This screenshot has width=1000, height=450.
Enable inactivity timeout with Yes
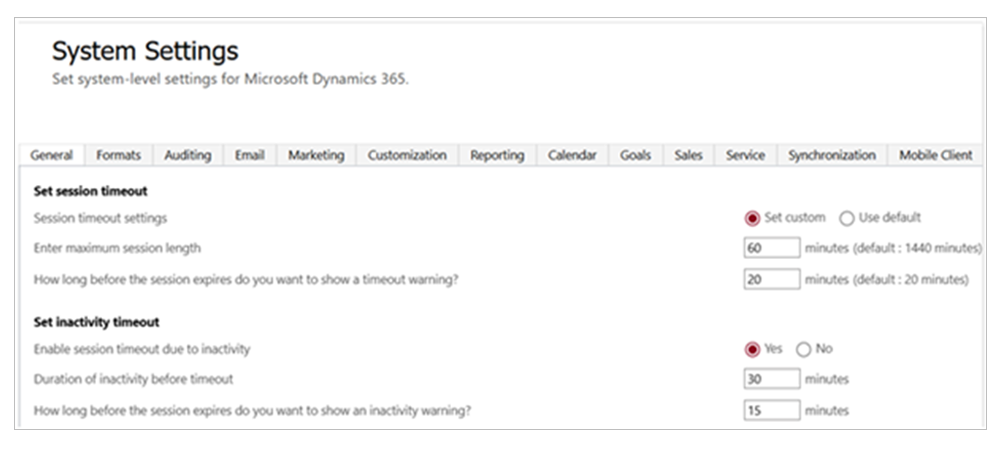click(x=753, y=349)
